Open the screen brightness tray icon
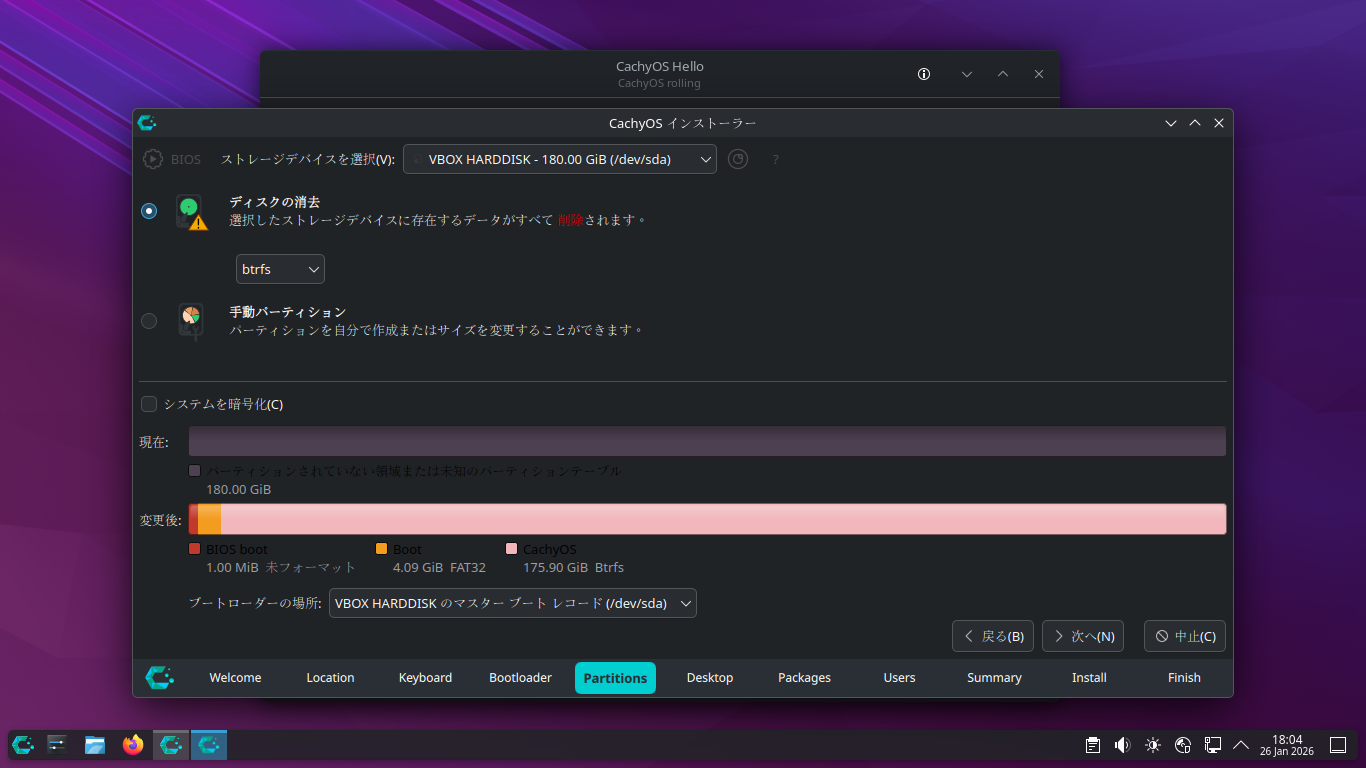Viewport: 1366px width, 768px height. (1153, 745)
